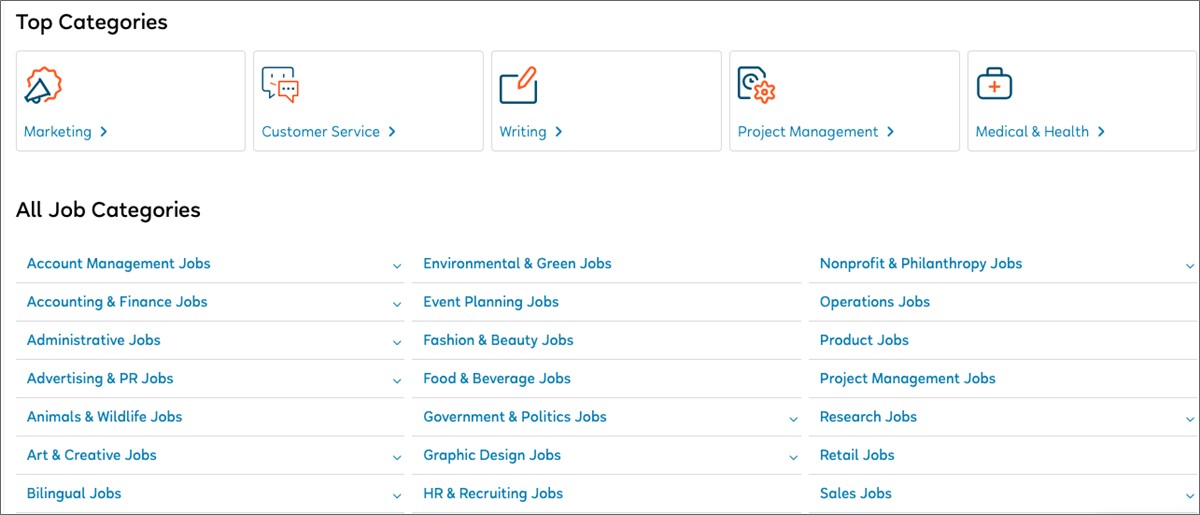Open Account Management Jobs link
The height and width of the screenshot is (515, 1200).
(x=119, y=264)
